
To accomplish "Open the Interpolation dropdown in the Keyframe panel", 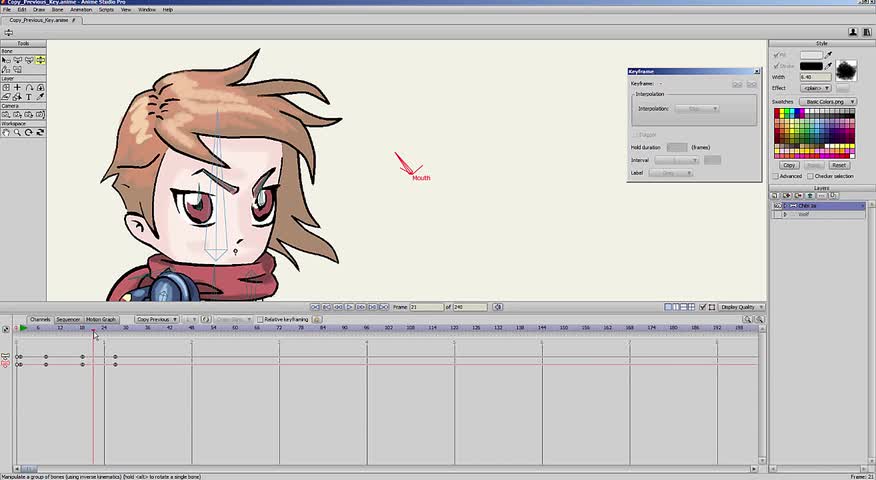I will pos(697,108).
